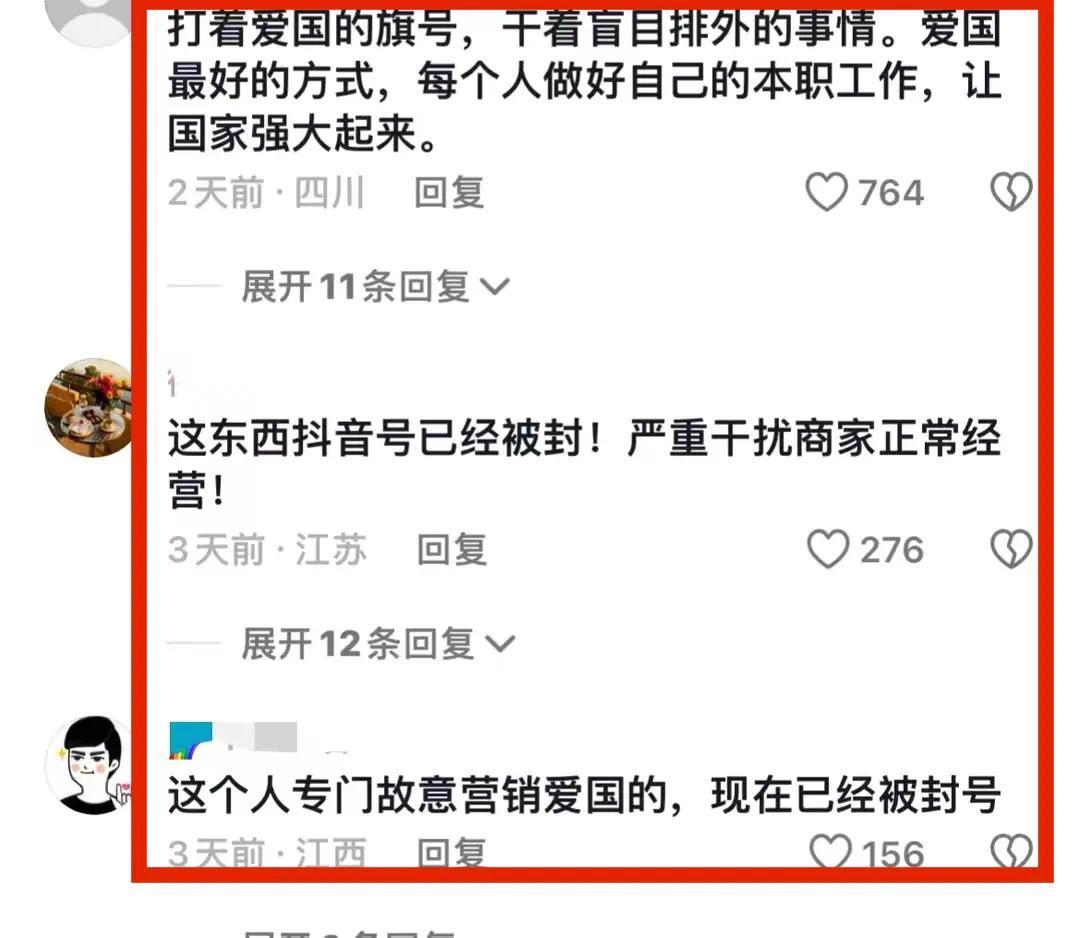Click chevron next to 展开11条回复
The height and width of the screenshot is (938, 1080).
(x=495, y=287)
